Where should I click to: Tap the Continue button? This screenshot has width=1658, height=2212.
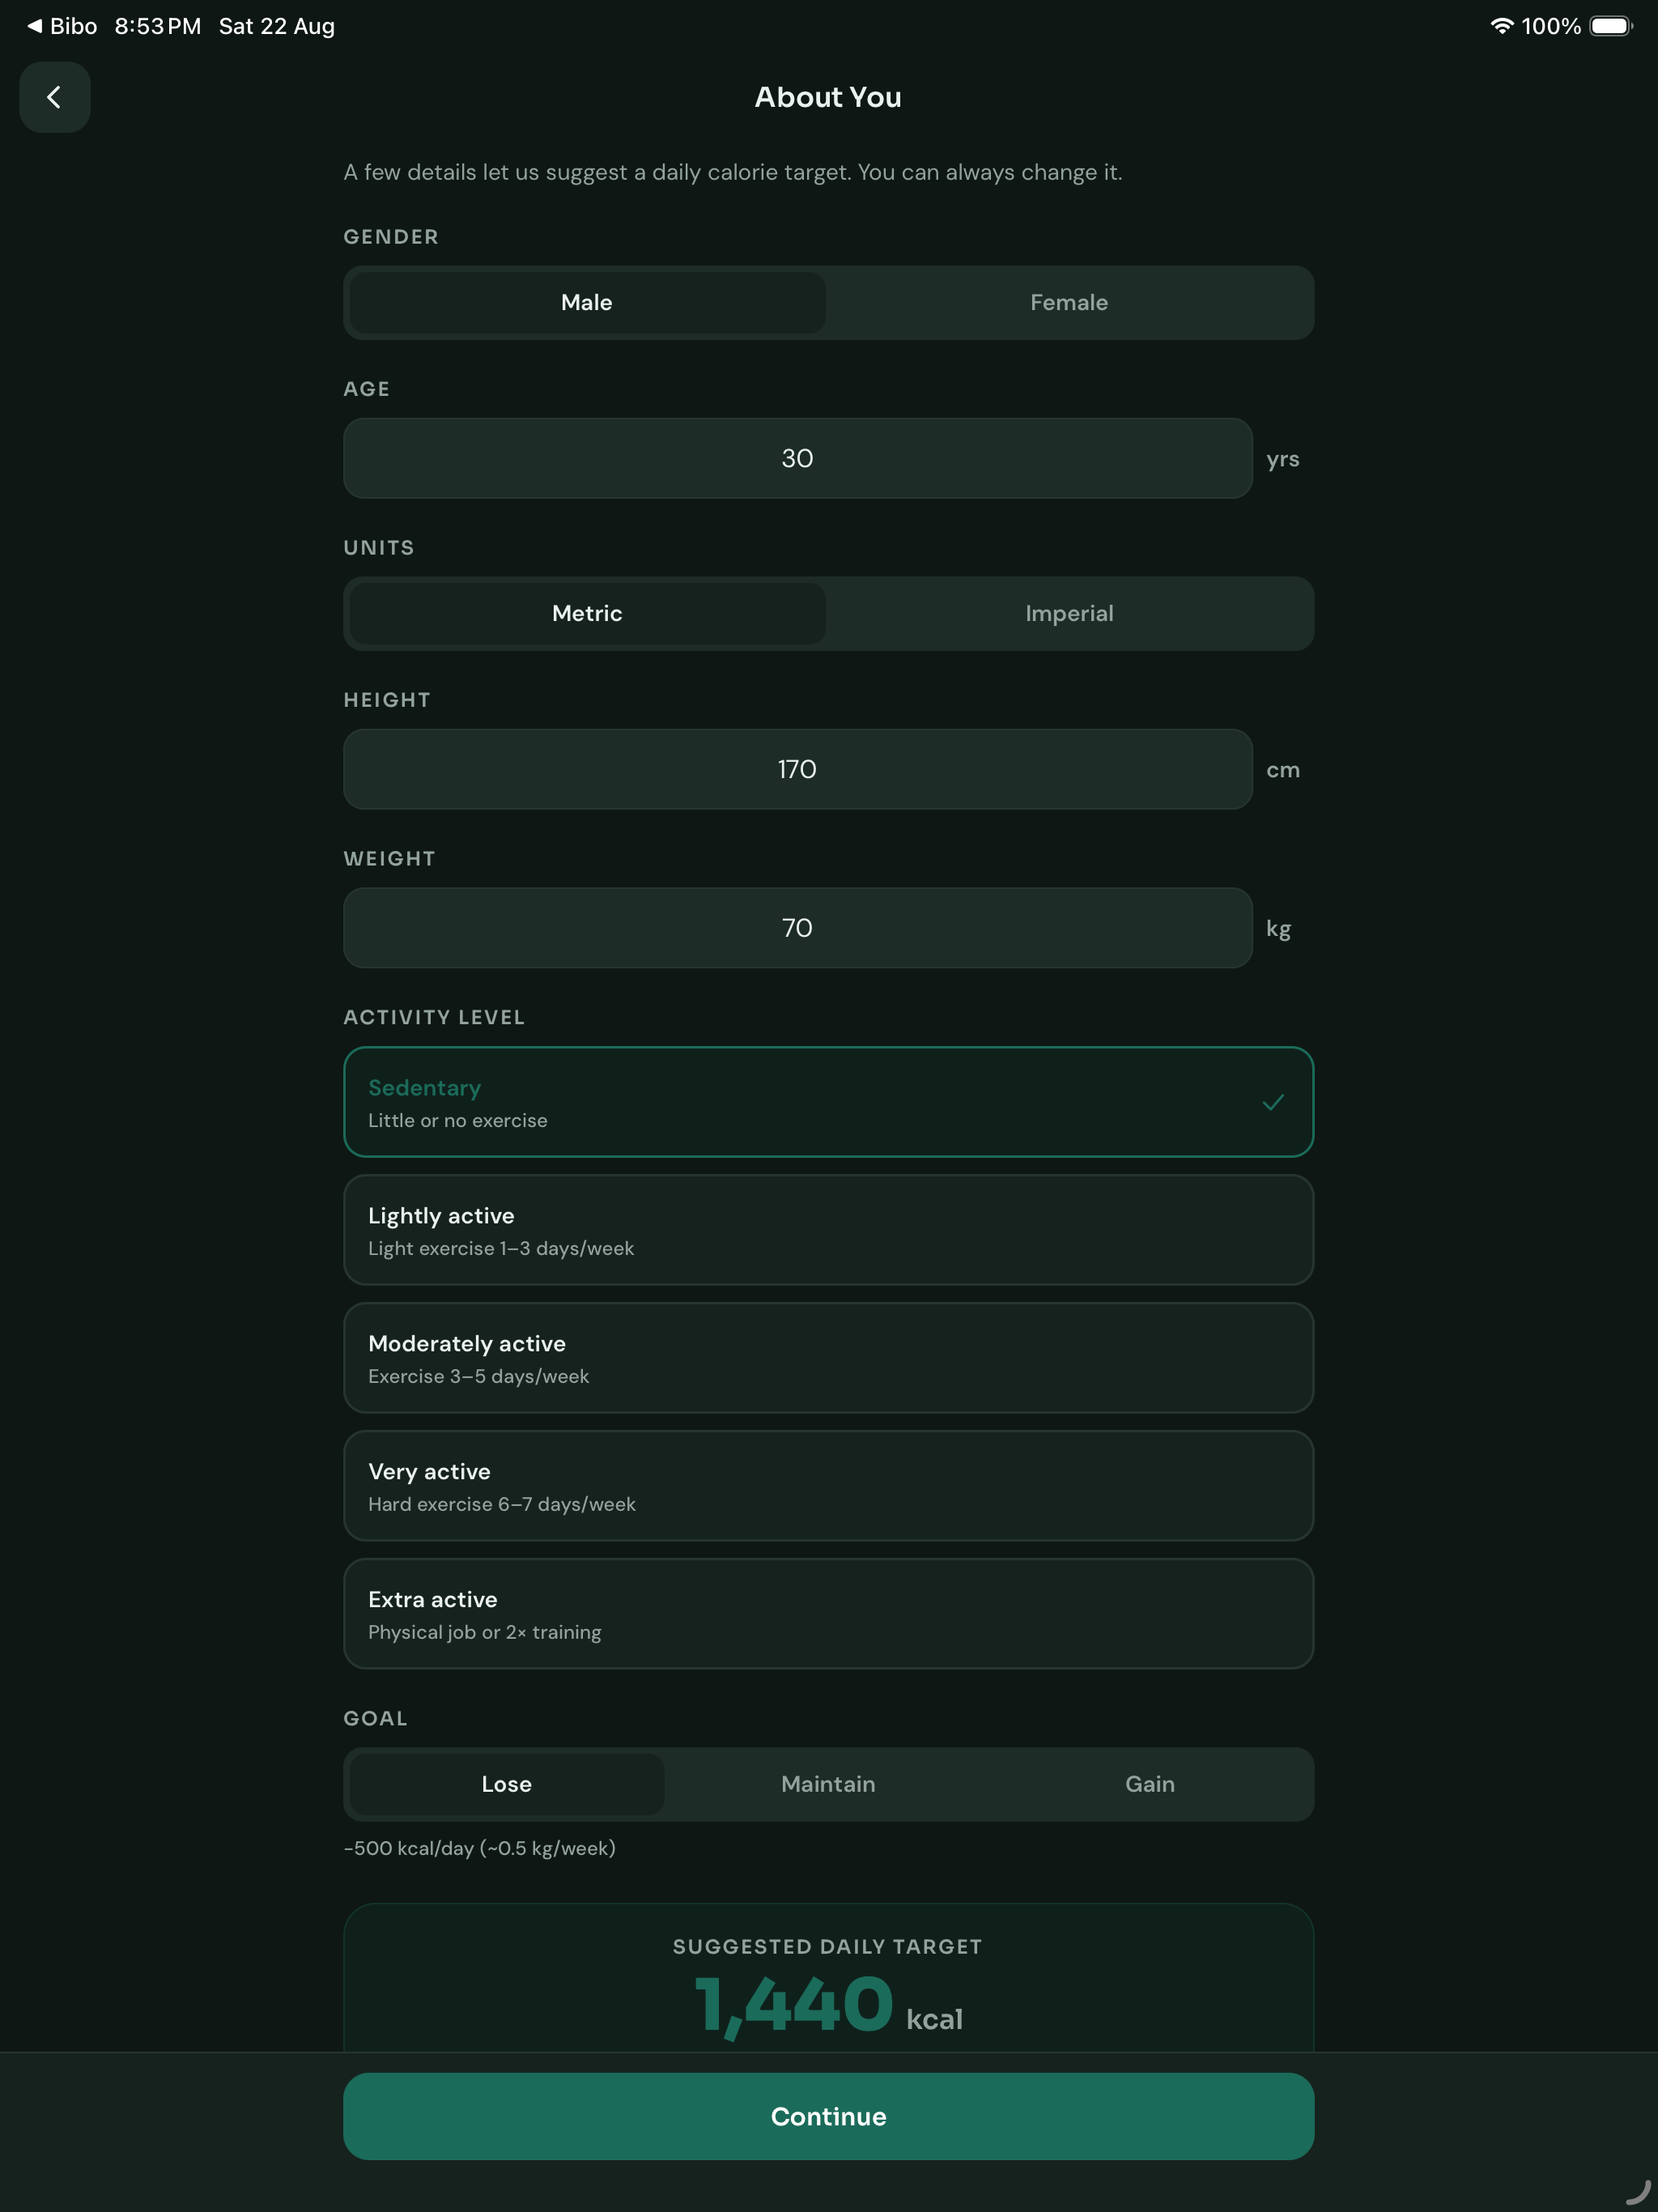(x=828, y=2116)
